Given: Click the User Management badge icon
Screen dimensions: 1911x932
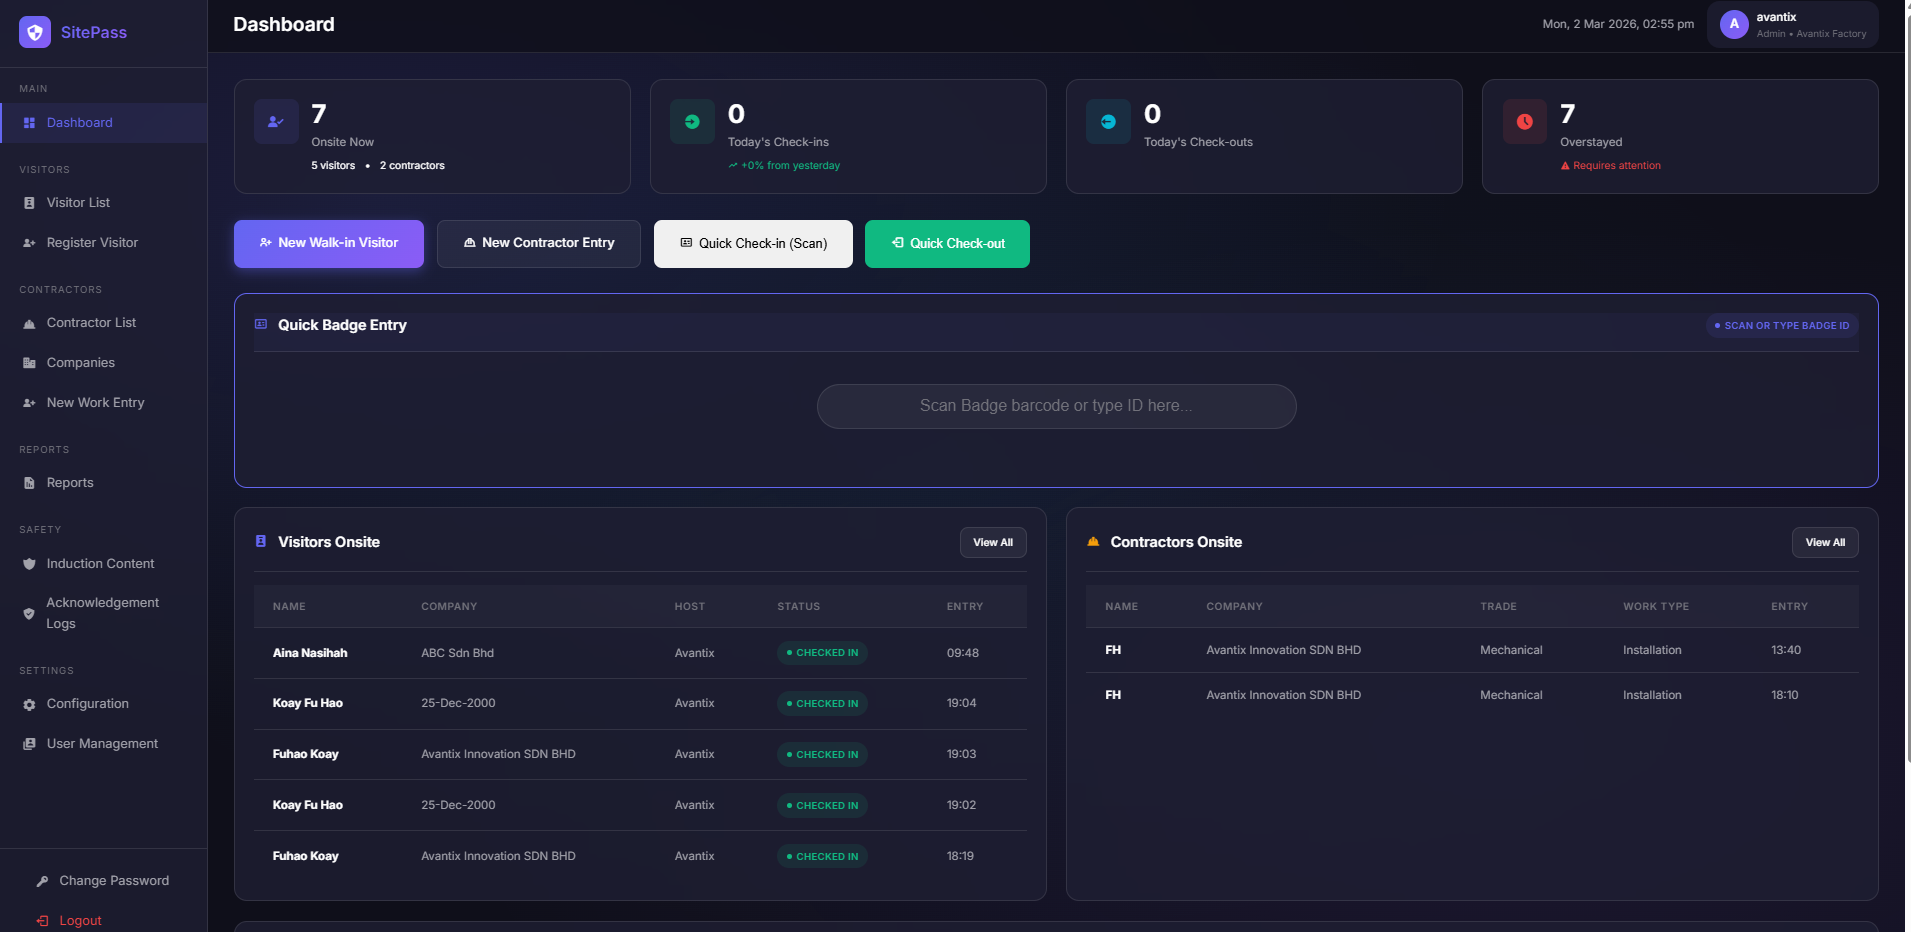Looking at the screenshot, I should [x=28, y=743].
